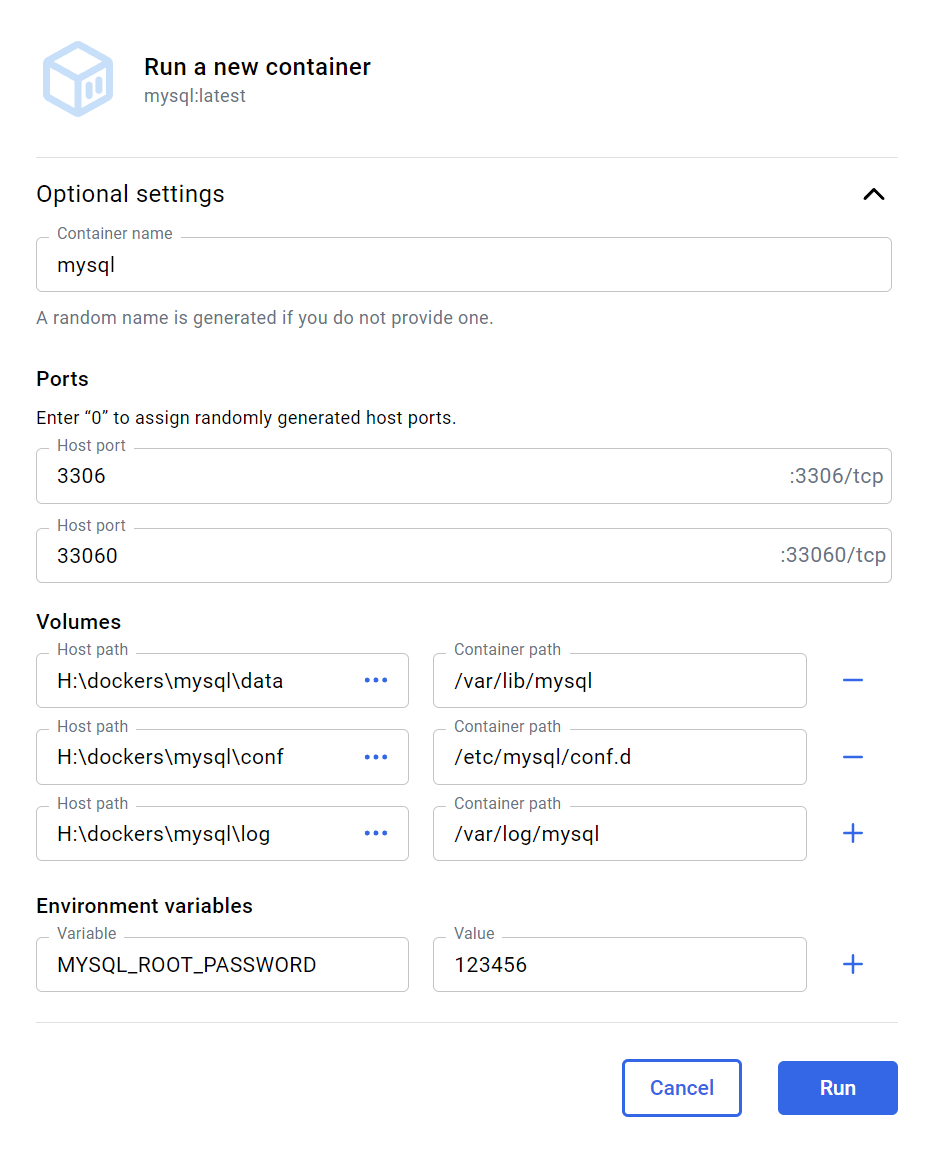Click the Docker container cube icon
Screen dimensions: 931x1153
pos(77,79)
